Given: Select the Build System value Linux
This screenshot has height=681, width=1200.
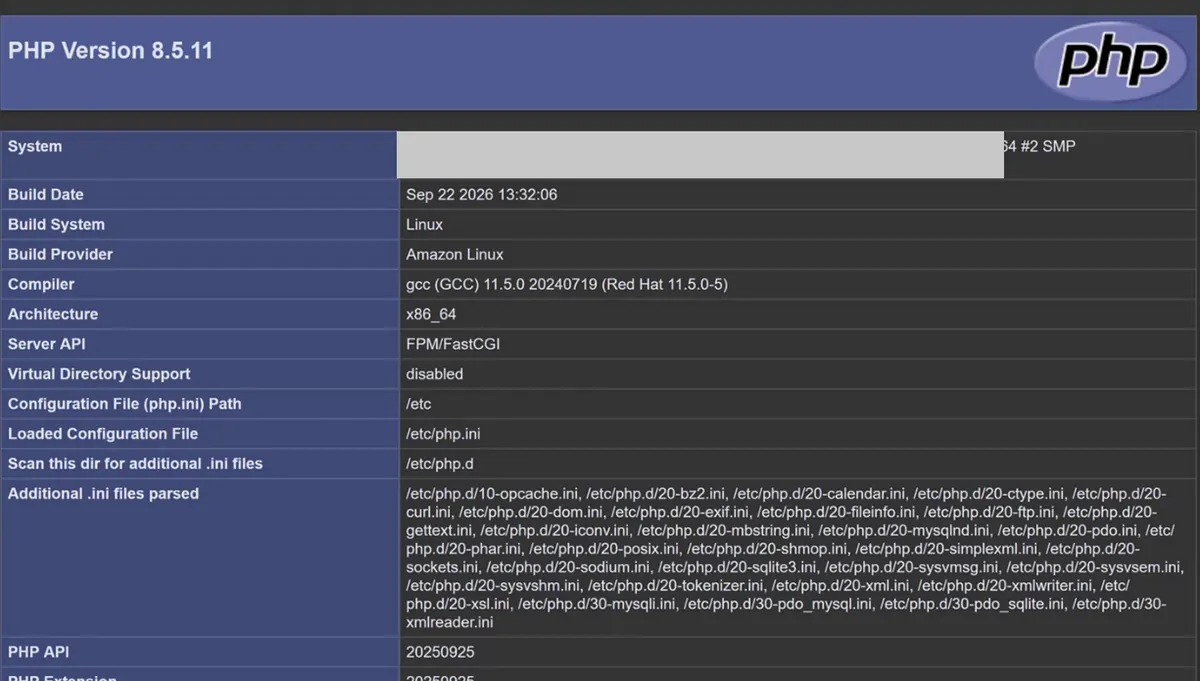Looking at the screenshot, I should (x=424, y=224).
